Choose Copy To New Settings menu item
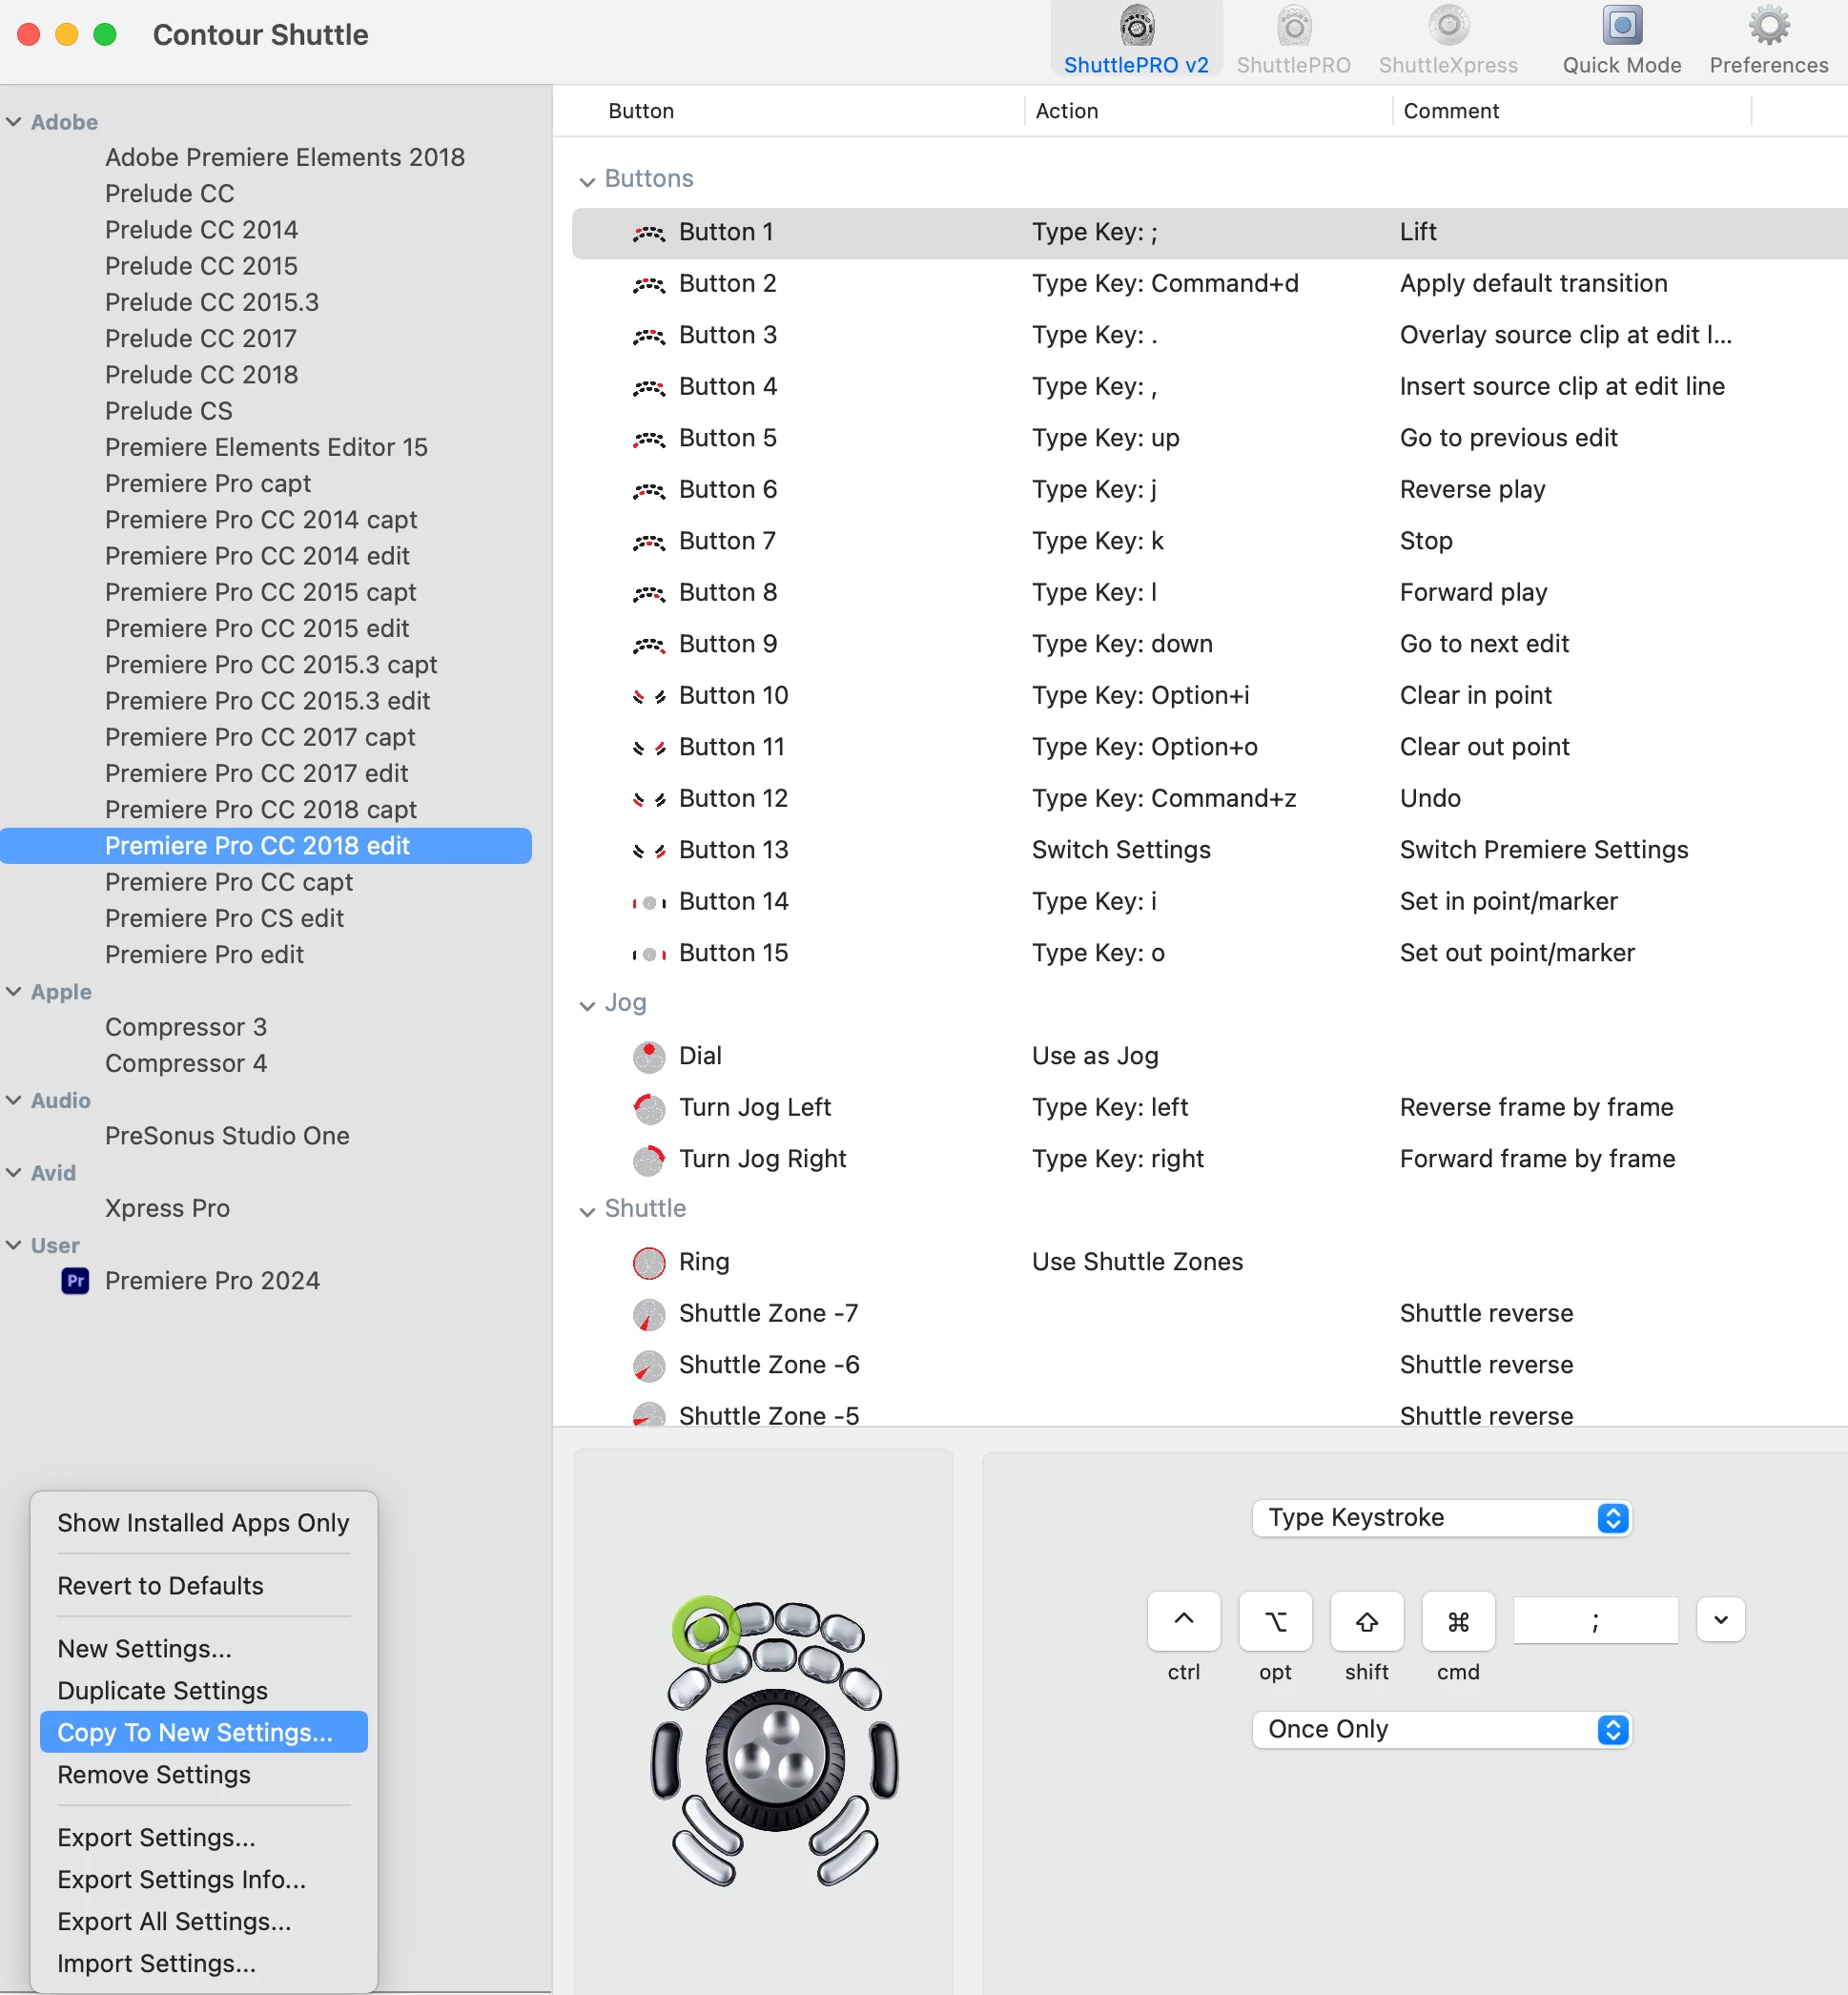1848x1995 pixels. pos(195,1732)
